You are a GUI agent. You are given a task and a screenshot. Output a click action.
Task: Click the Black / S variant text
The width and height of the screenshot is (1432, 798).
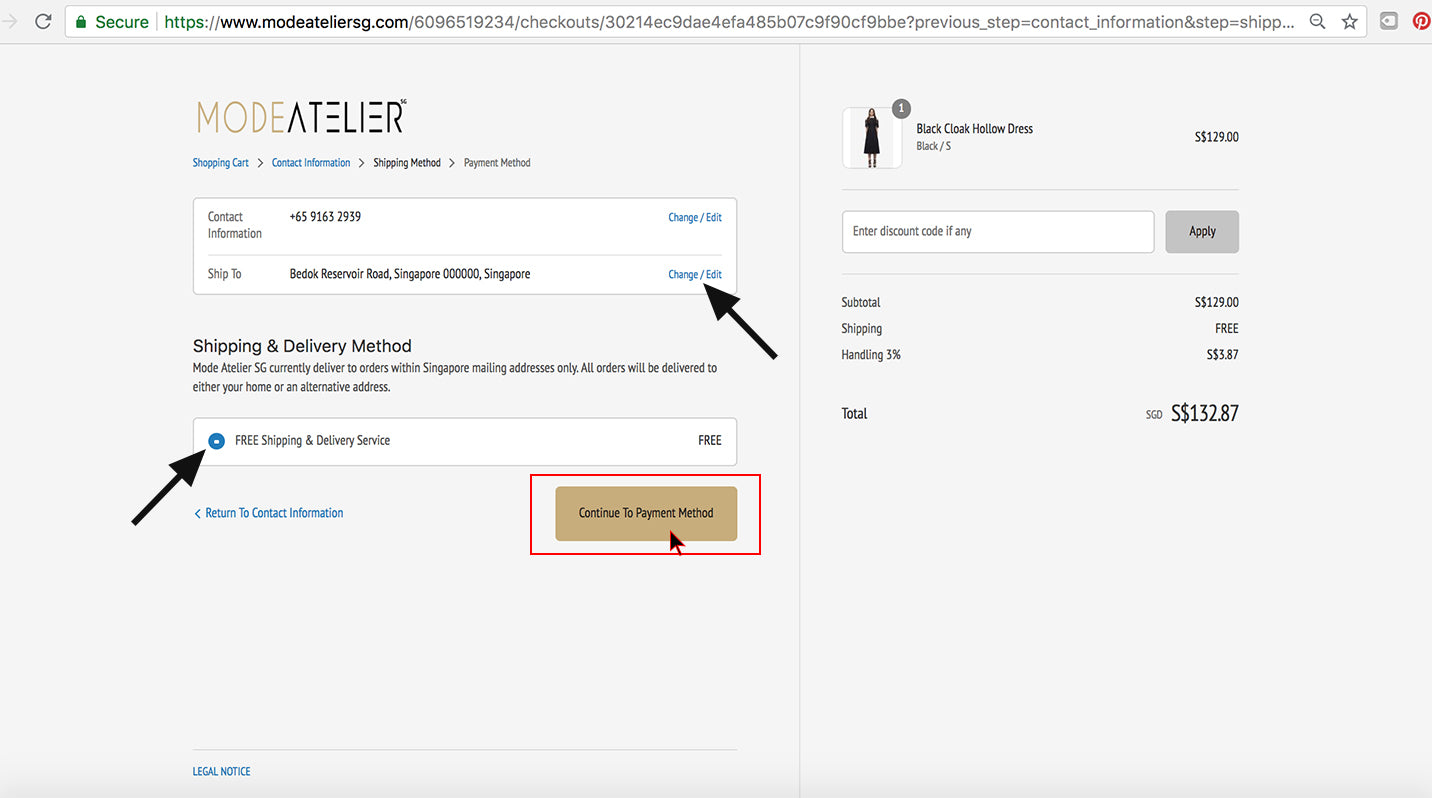tap(934, 146)
